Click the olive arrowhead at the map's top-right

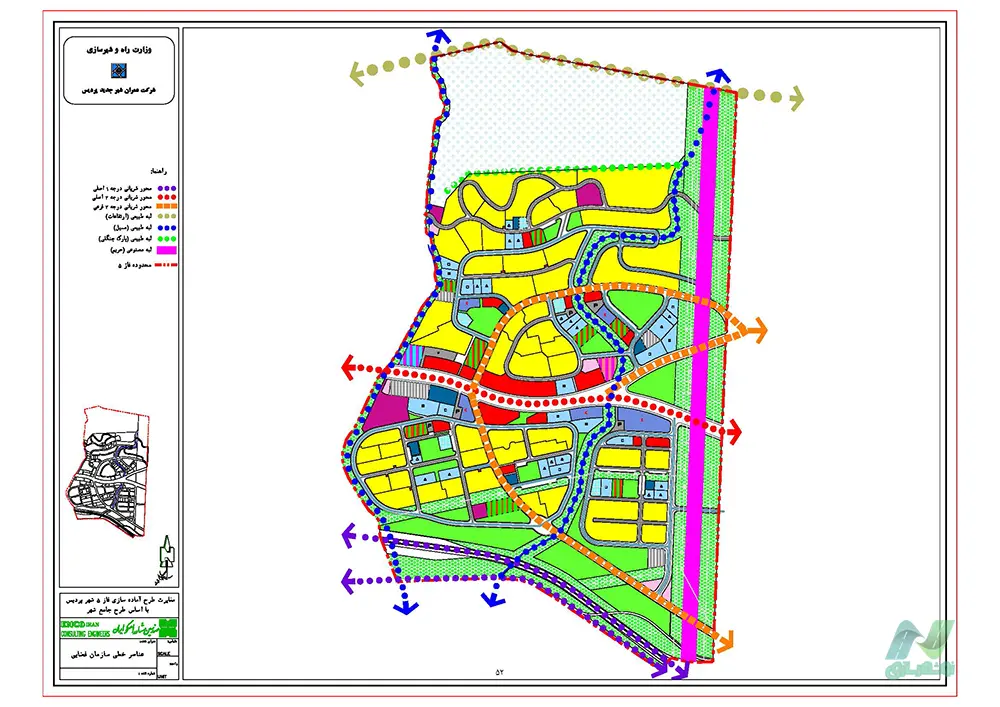(x=795, y=97)
